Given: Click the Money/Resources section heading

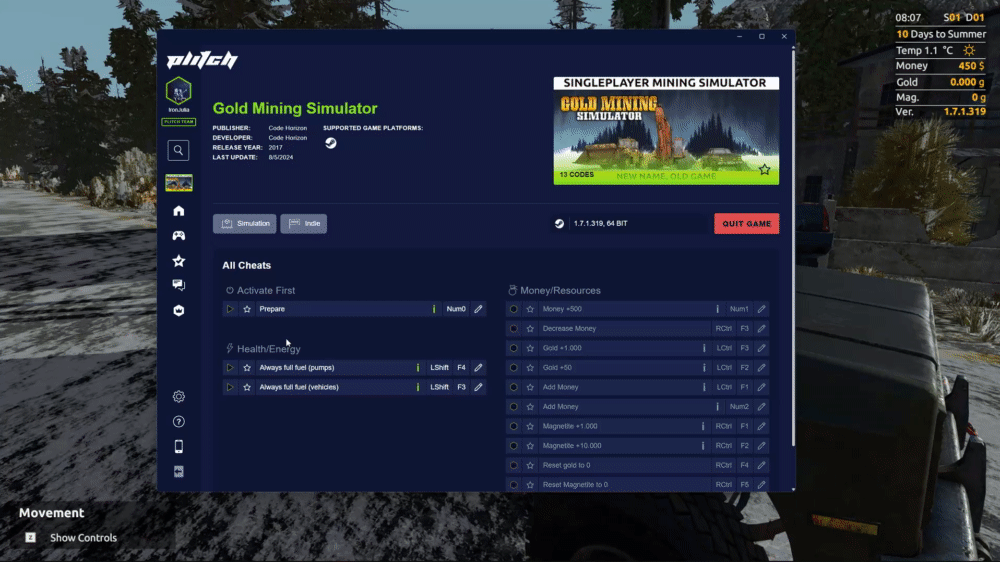Looking at the screenshot, I should 561,290.
